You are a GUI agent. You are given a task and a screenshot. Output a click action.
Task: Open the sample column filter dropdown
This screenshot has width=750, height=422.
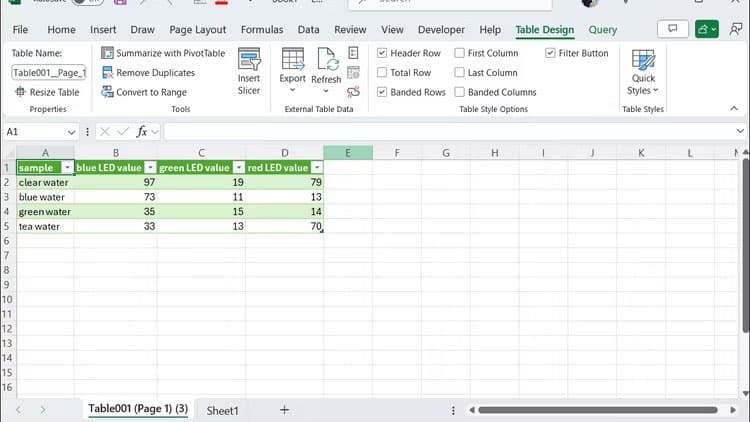67,168
